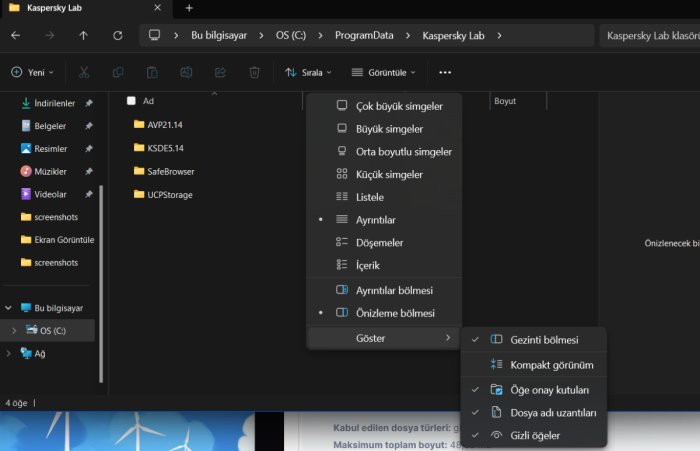Image resolution: width=700 pixels, height=451 pixels.
Task: Select Büyük simgeler view option
Action: 389,129
